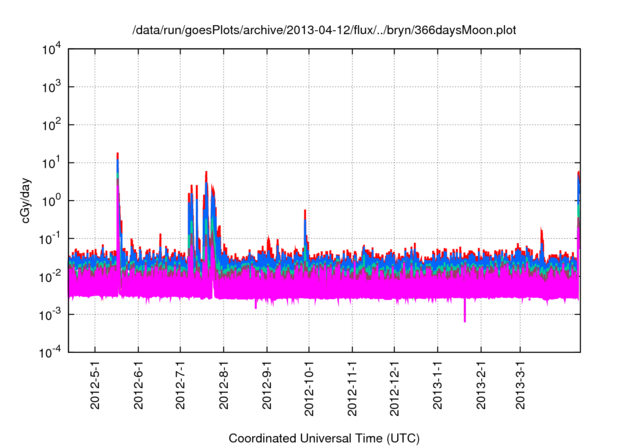Click the tallest red spike in May 2012
Screen dimensions: 640x448
[118, 156]
